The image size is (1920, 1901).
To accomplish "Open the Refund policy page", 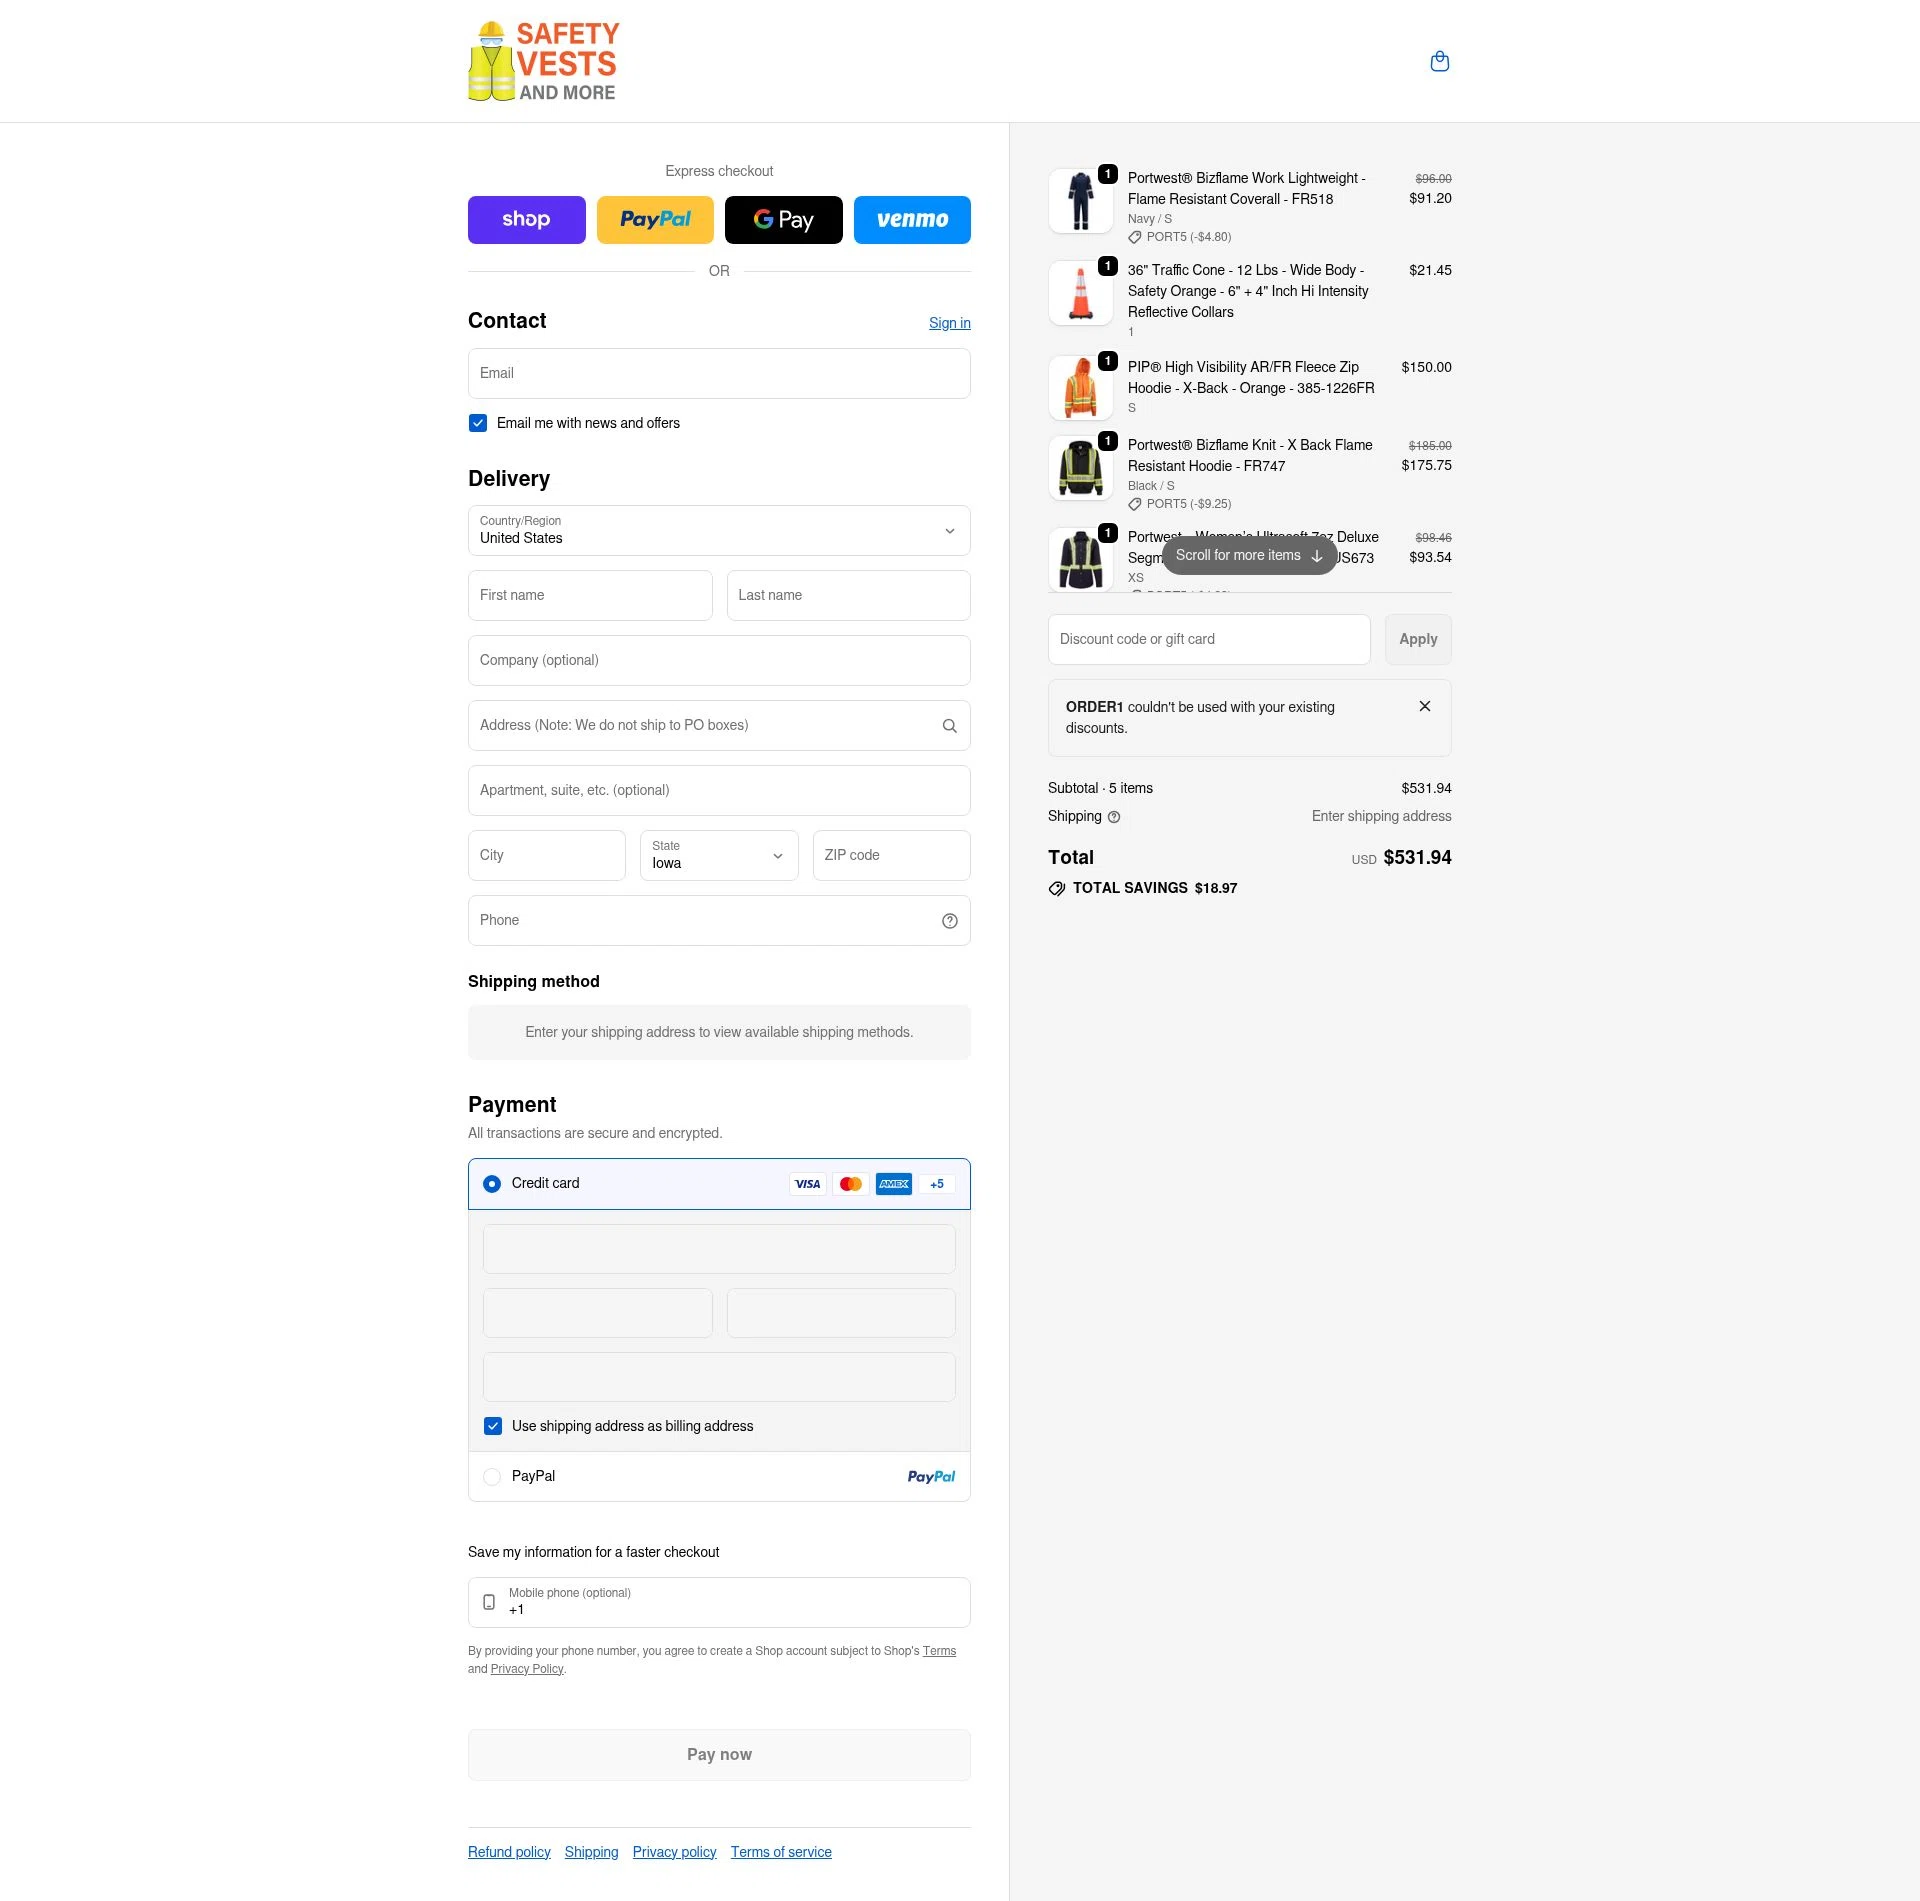I will click(508, 1851).
